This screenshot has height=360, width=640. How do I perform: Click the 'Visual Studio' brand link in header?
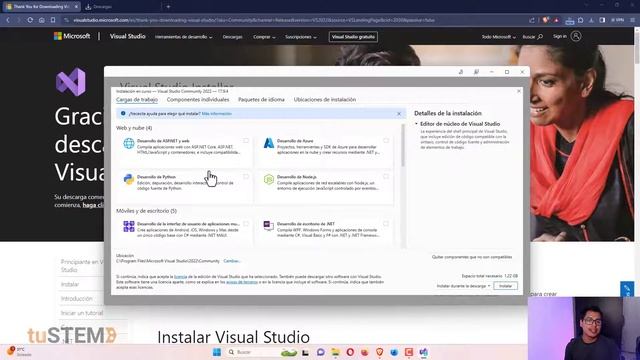coord(127,36)
